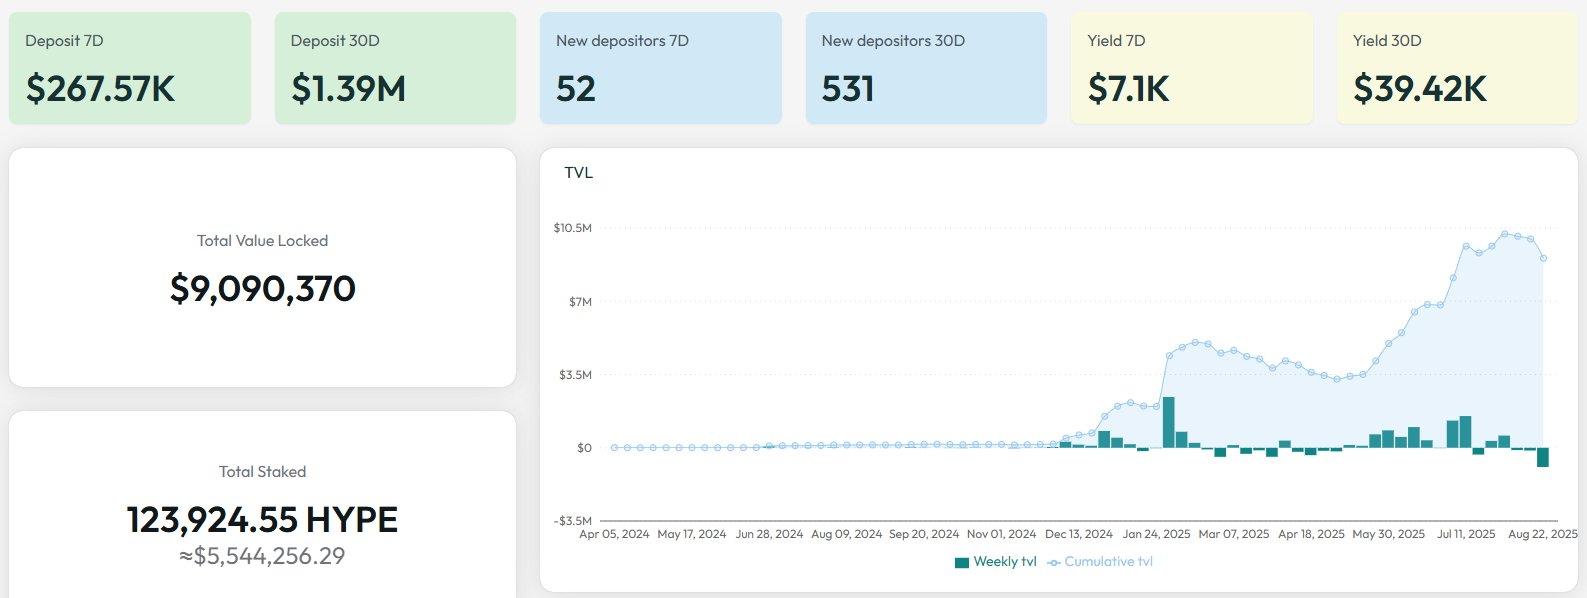Select the $7.1K yield value
The width and height of the screenshot is (1587, 598).
point(1128,89)
